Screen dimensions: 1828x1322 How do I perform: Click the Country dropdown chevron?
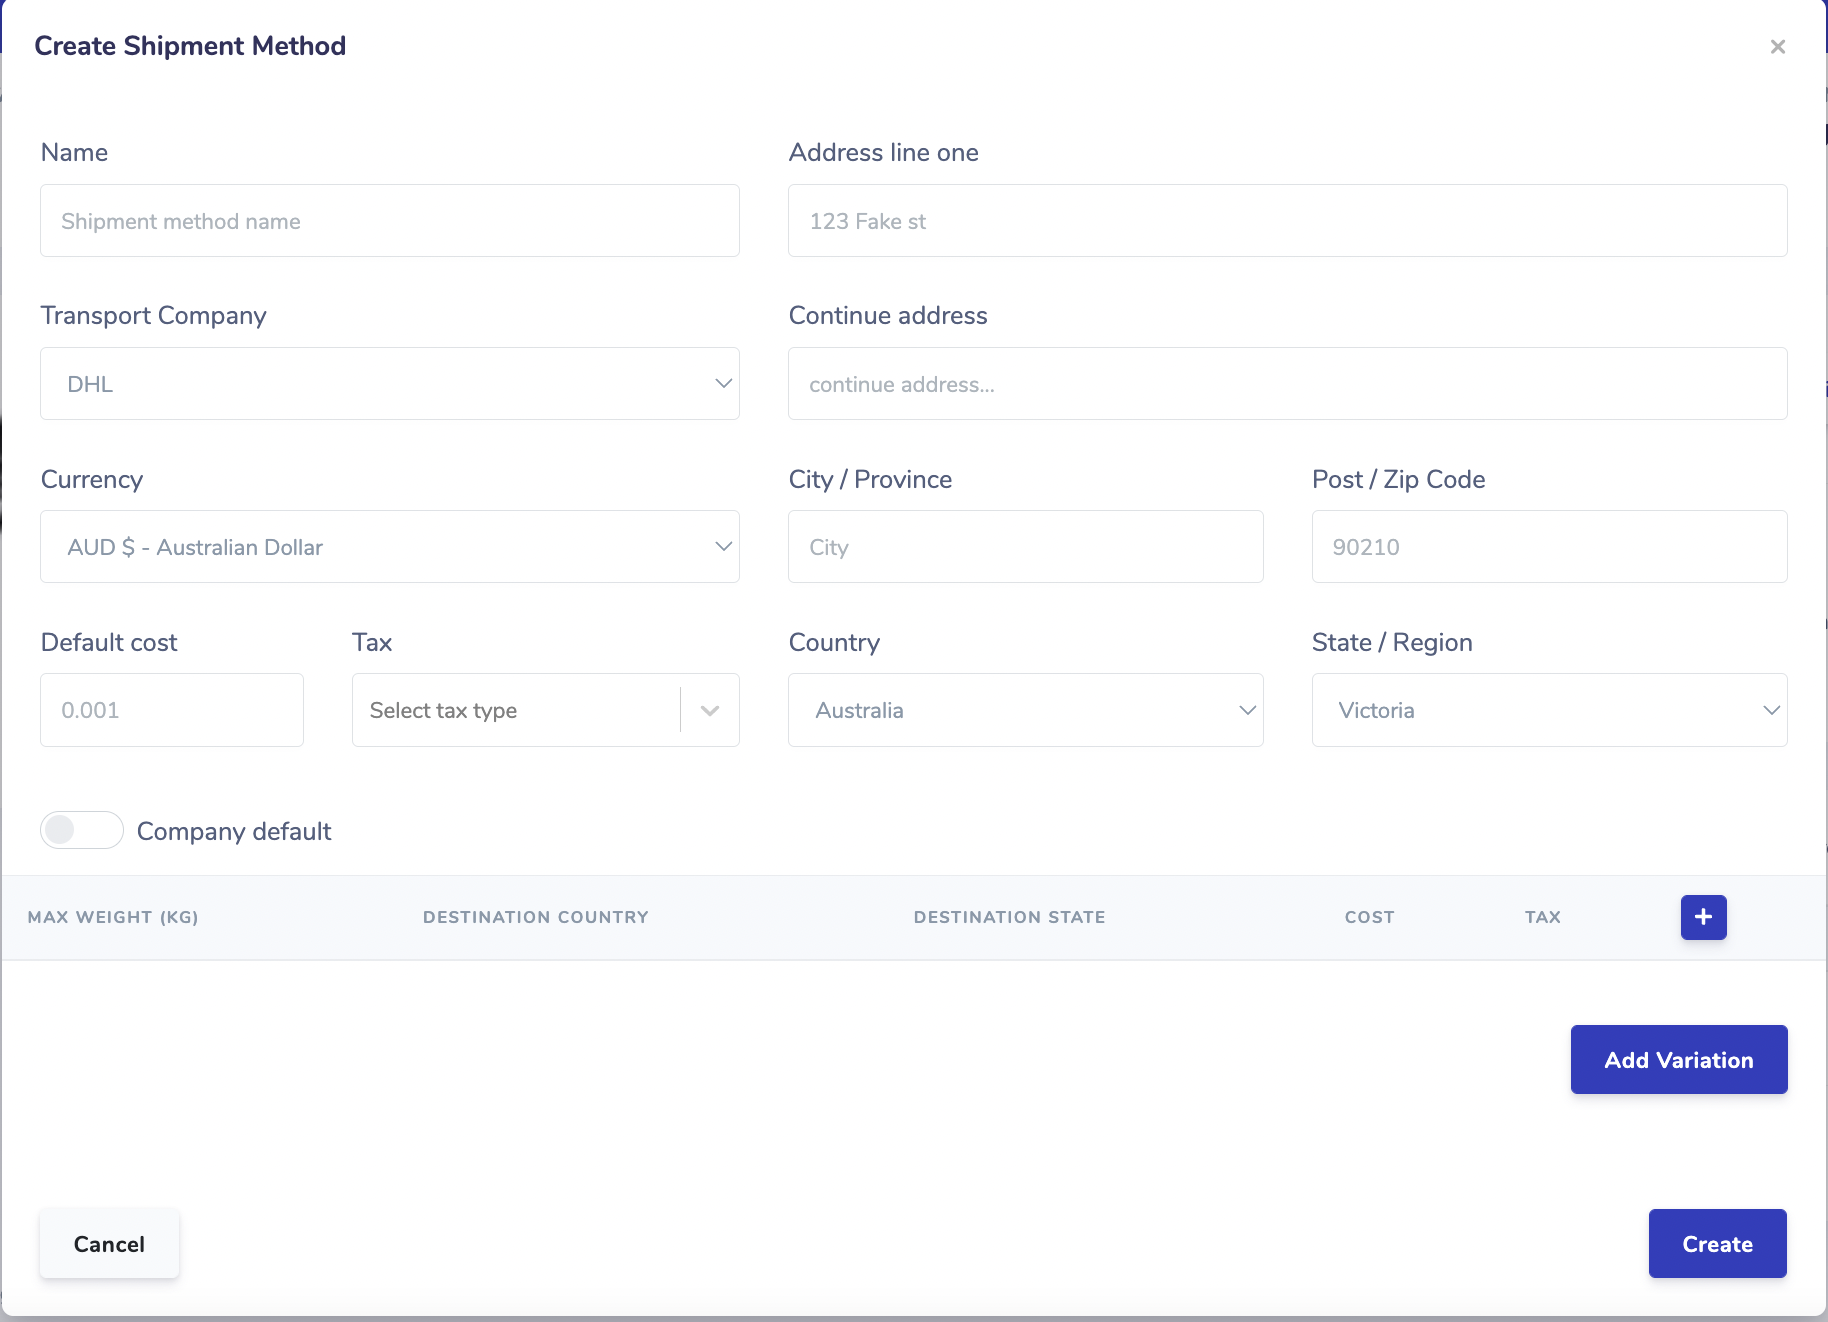[x=1246, y=710]
